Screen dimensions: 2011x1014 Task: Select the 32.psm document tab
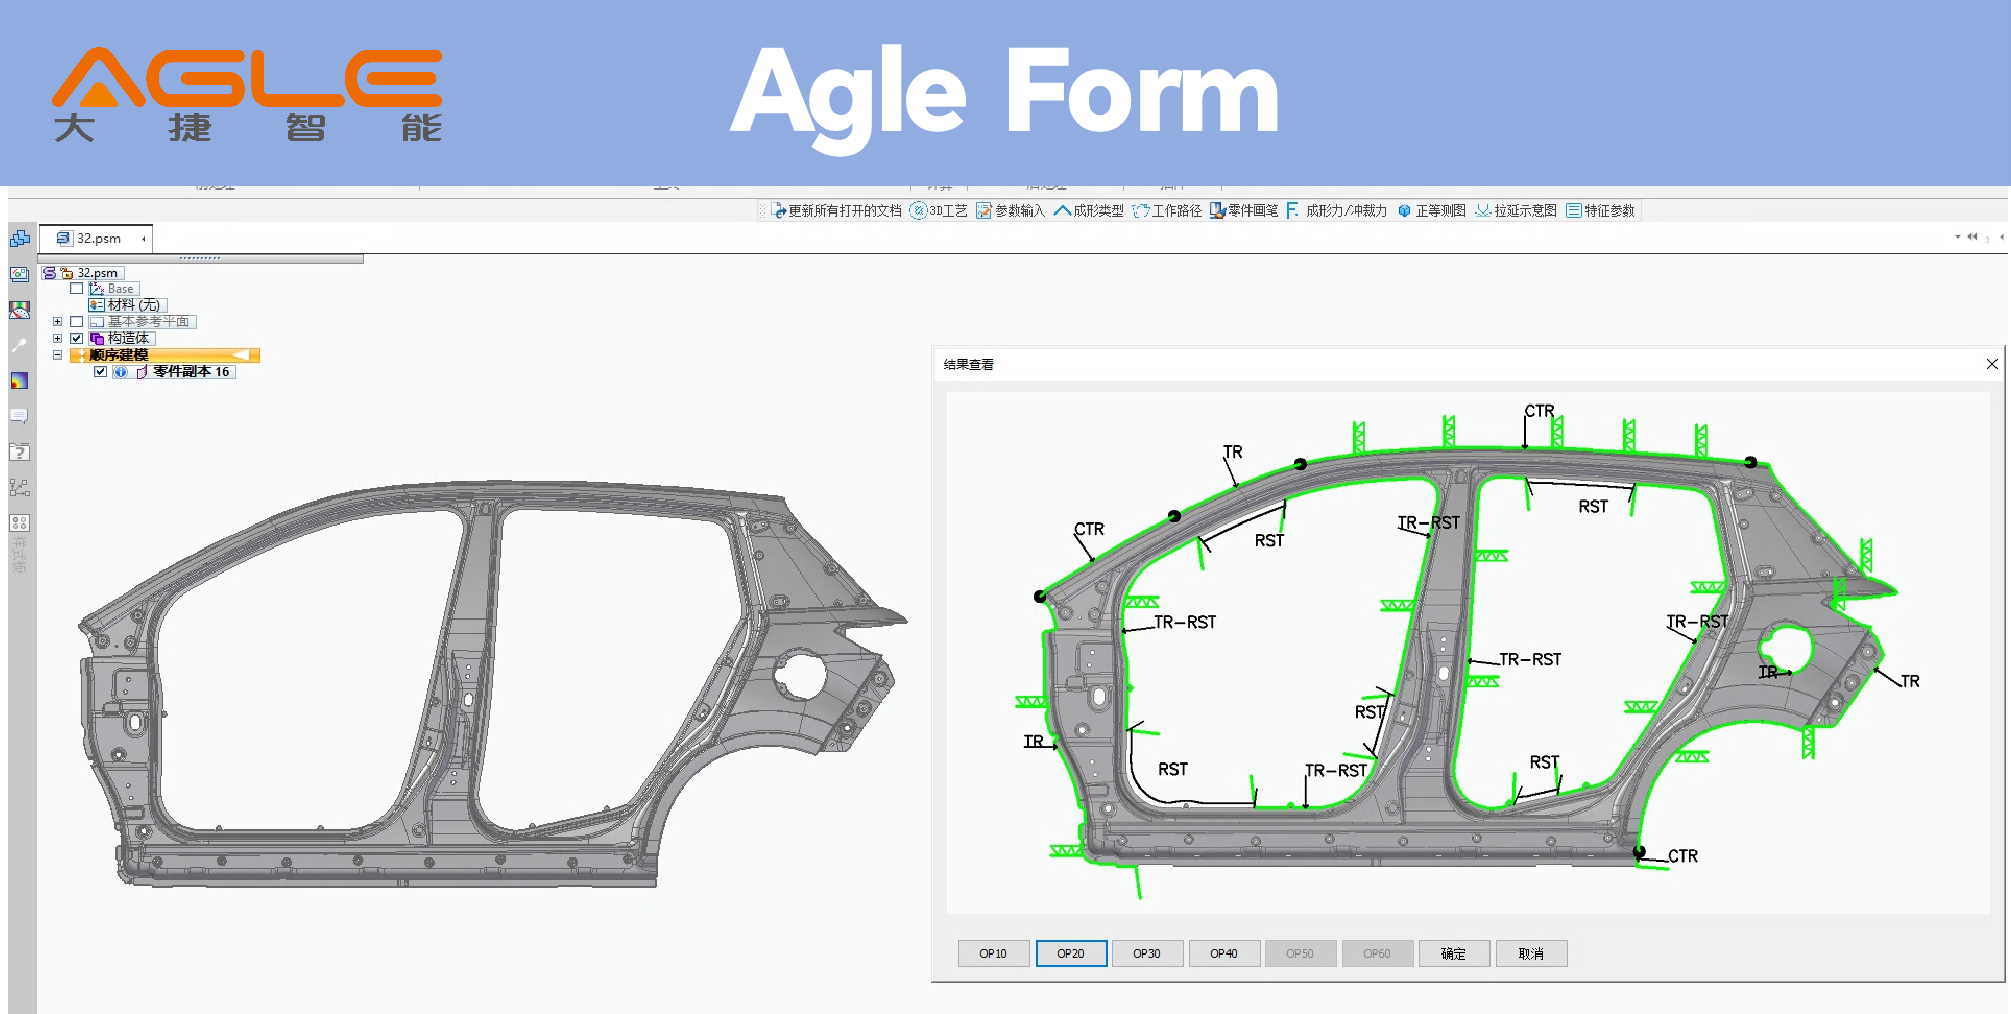pos(97,238)
